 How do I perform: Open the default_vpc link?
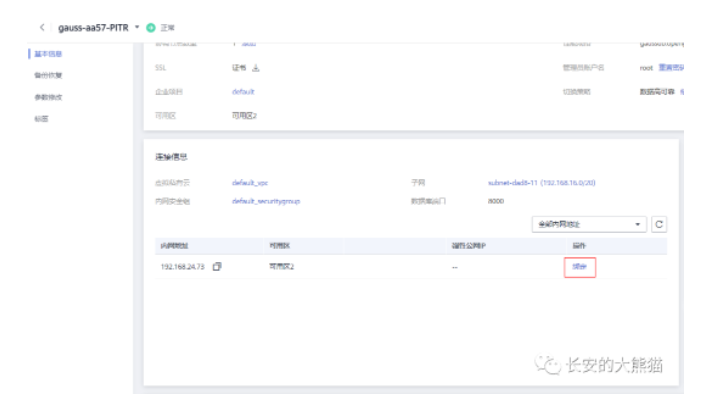point(250,183)
